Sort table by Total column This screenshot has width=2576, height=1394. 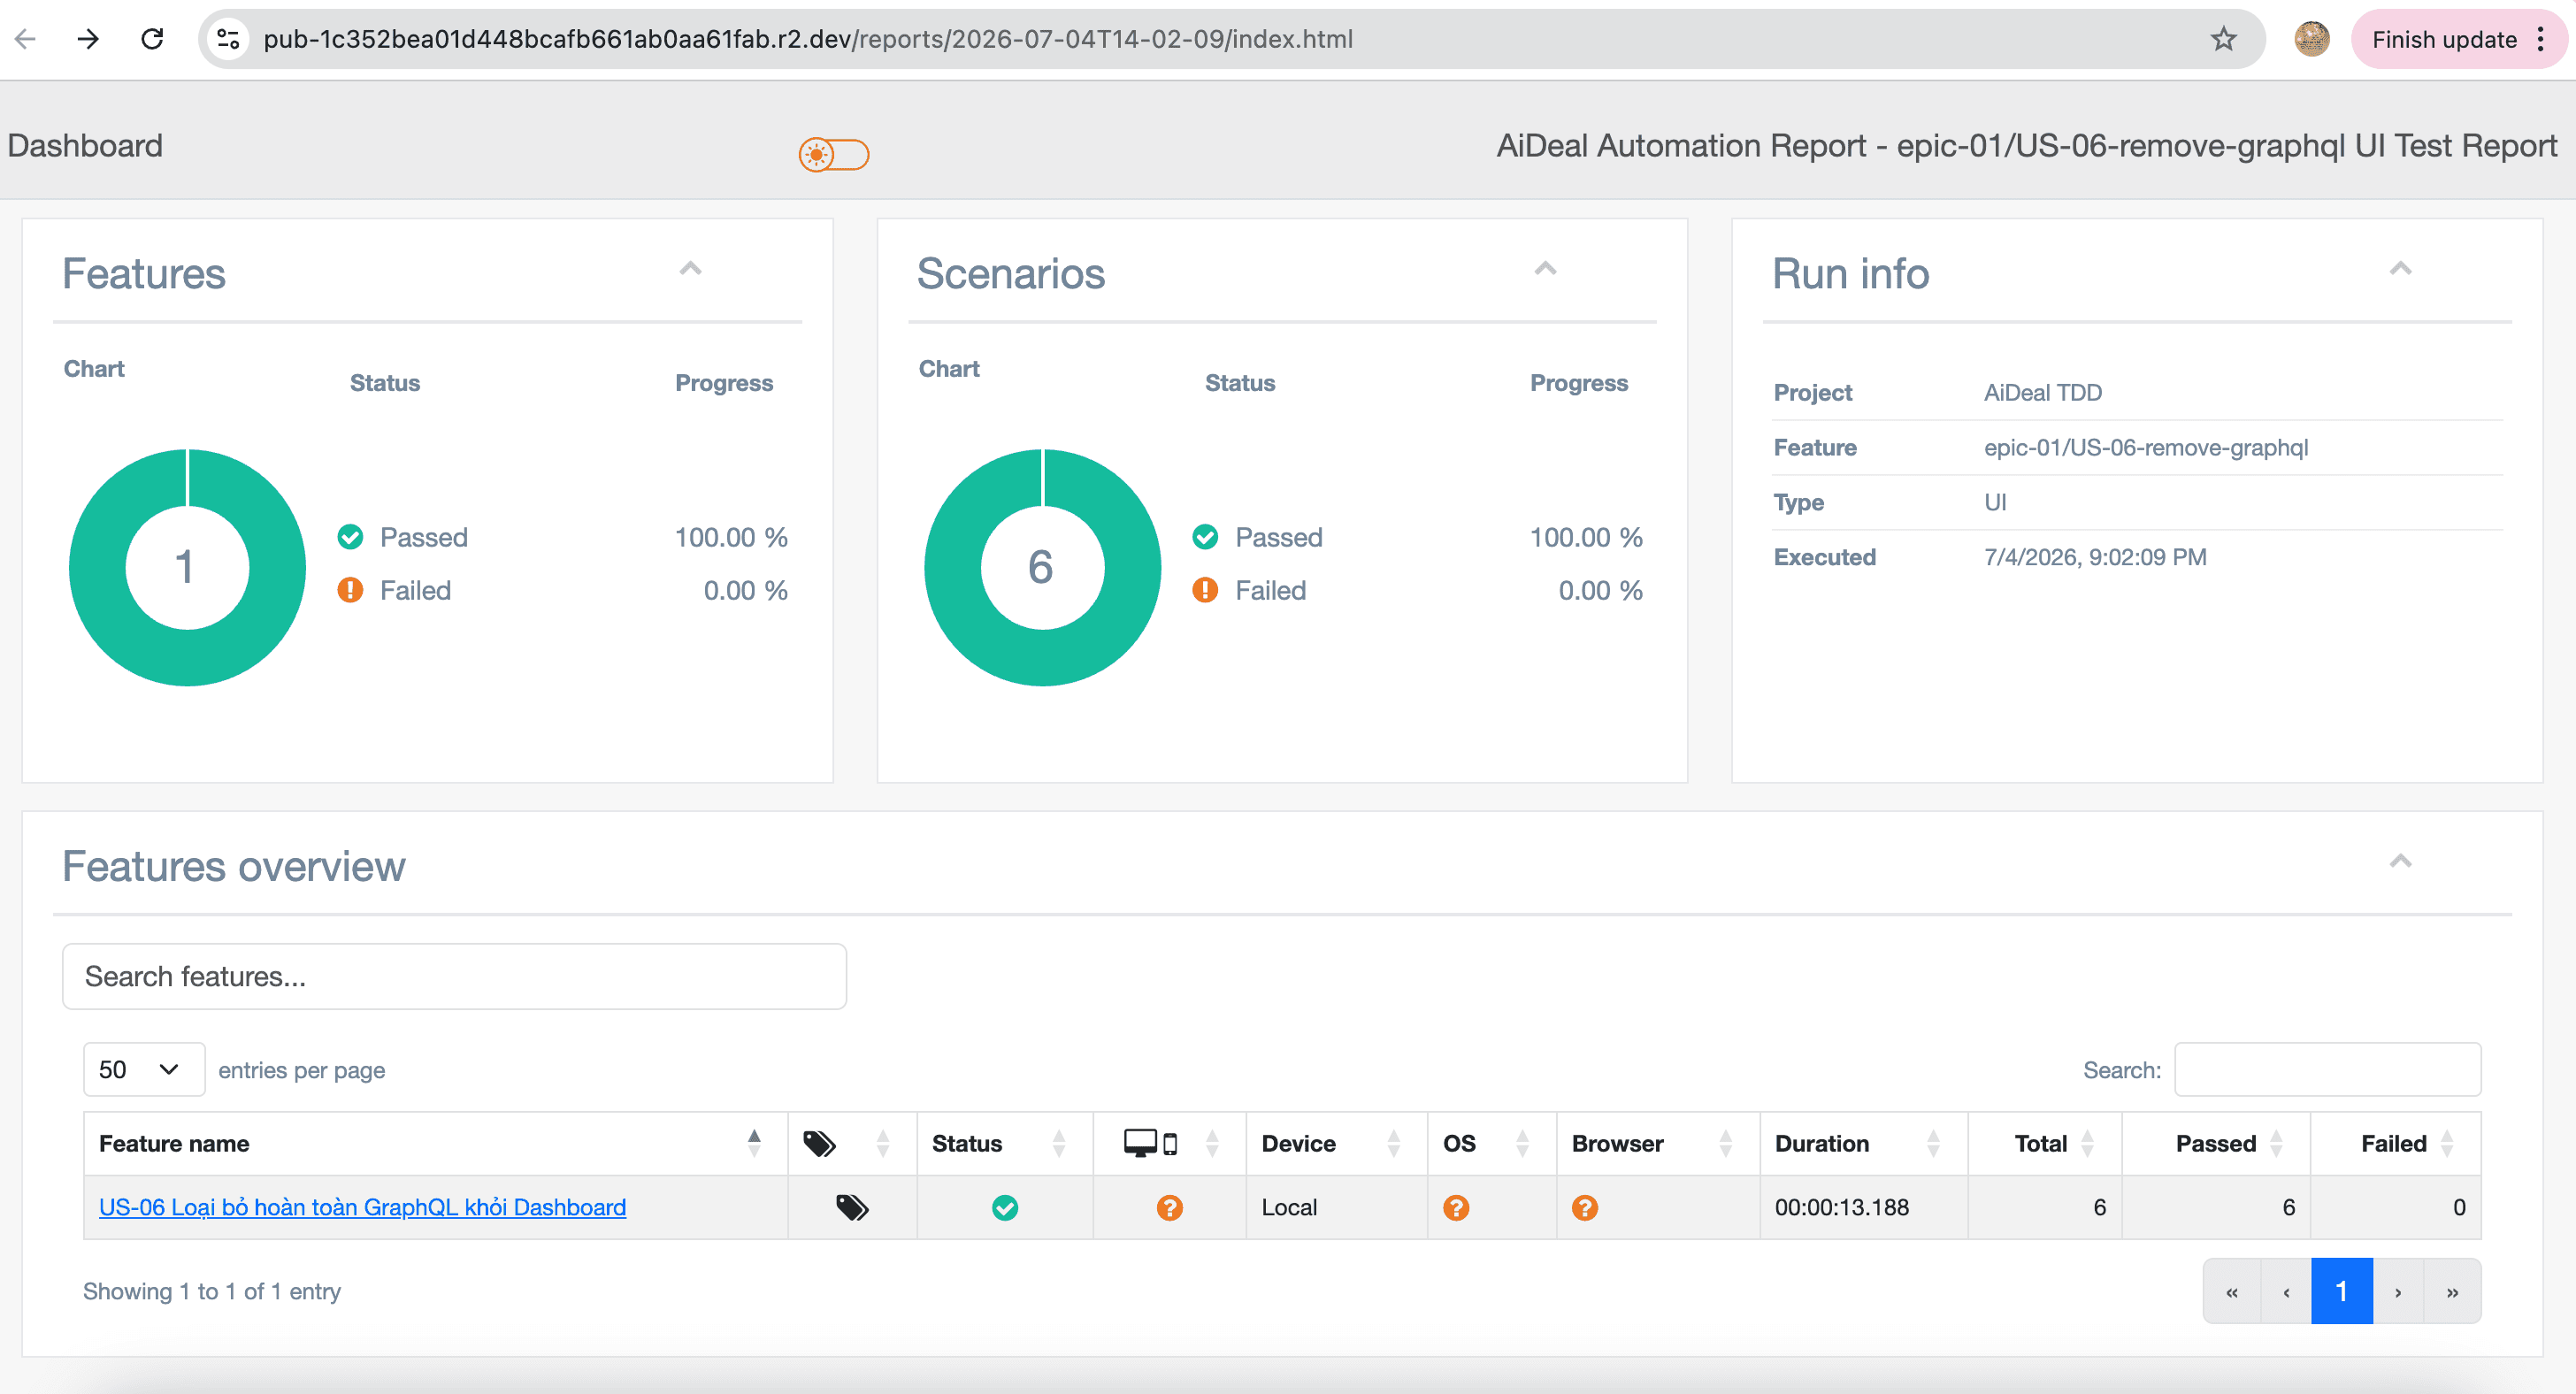tap(2044, 1143)
